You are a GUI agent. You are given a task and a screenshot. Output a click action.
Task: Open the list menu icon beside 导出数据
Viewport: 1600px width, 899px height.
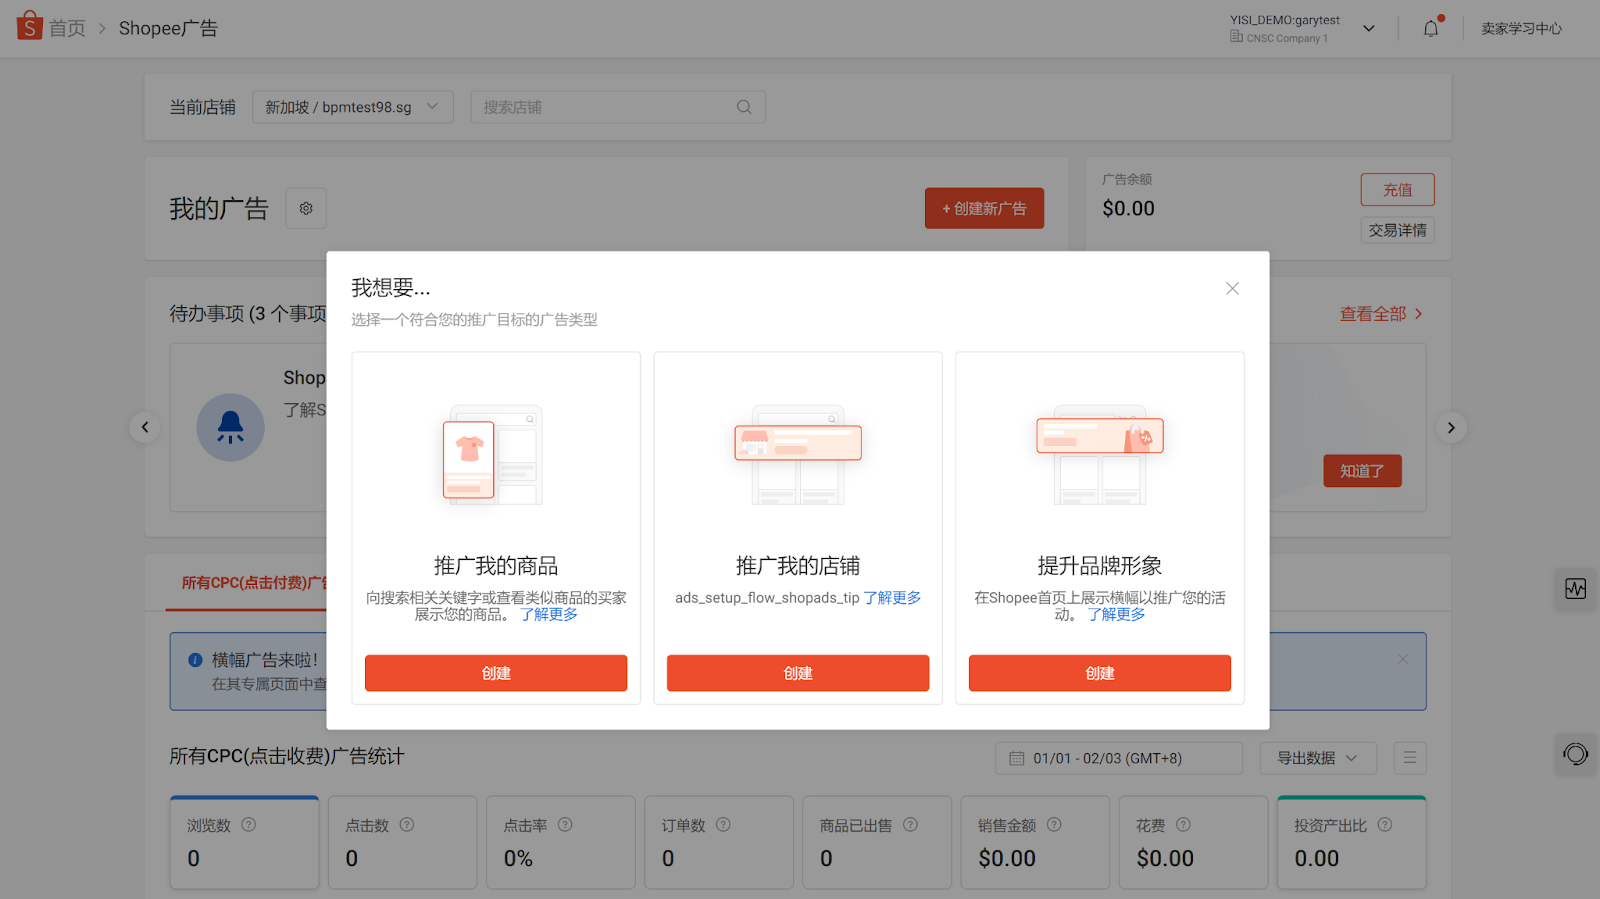click(x=1410, y=758)
